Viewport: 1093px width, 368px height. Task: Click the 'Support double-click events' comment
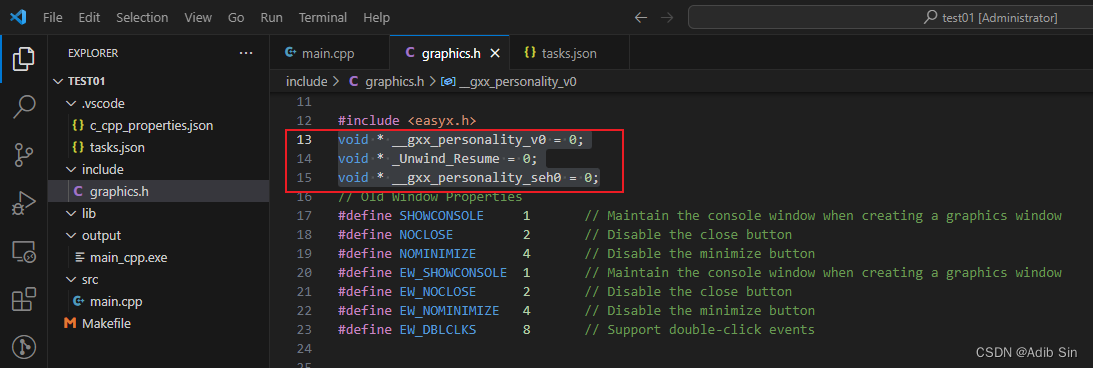(x=700, y=329)
